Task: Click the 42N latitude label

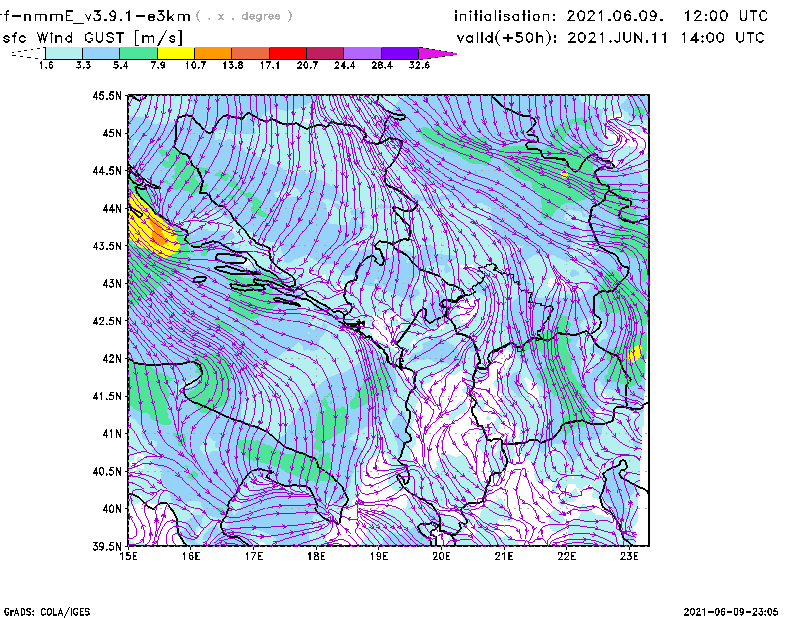Action: [112, 358]
